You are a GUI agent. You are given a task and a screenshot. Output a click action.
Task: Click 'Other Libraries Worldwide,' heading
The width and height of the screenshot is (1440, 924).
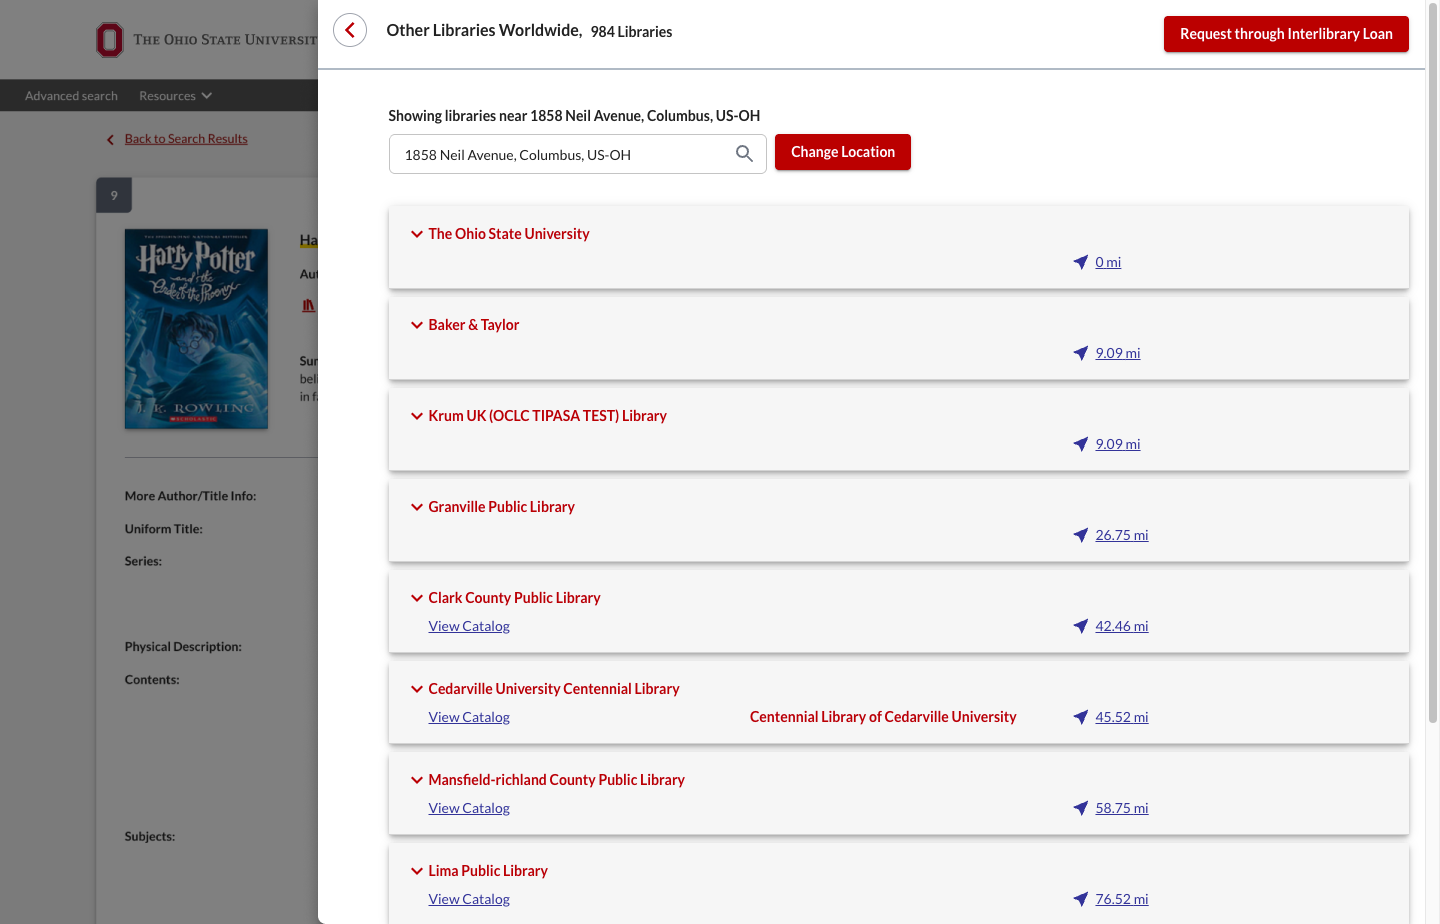tap(484, 30)
